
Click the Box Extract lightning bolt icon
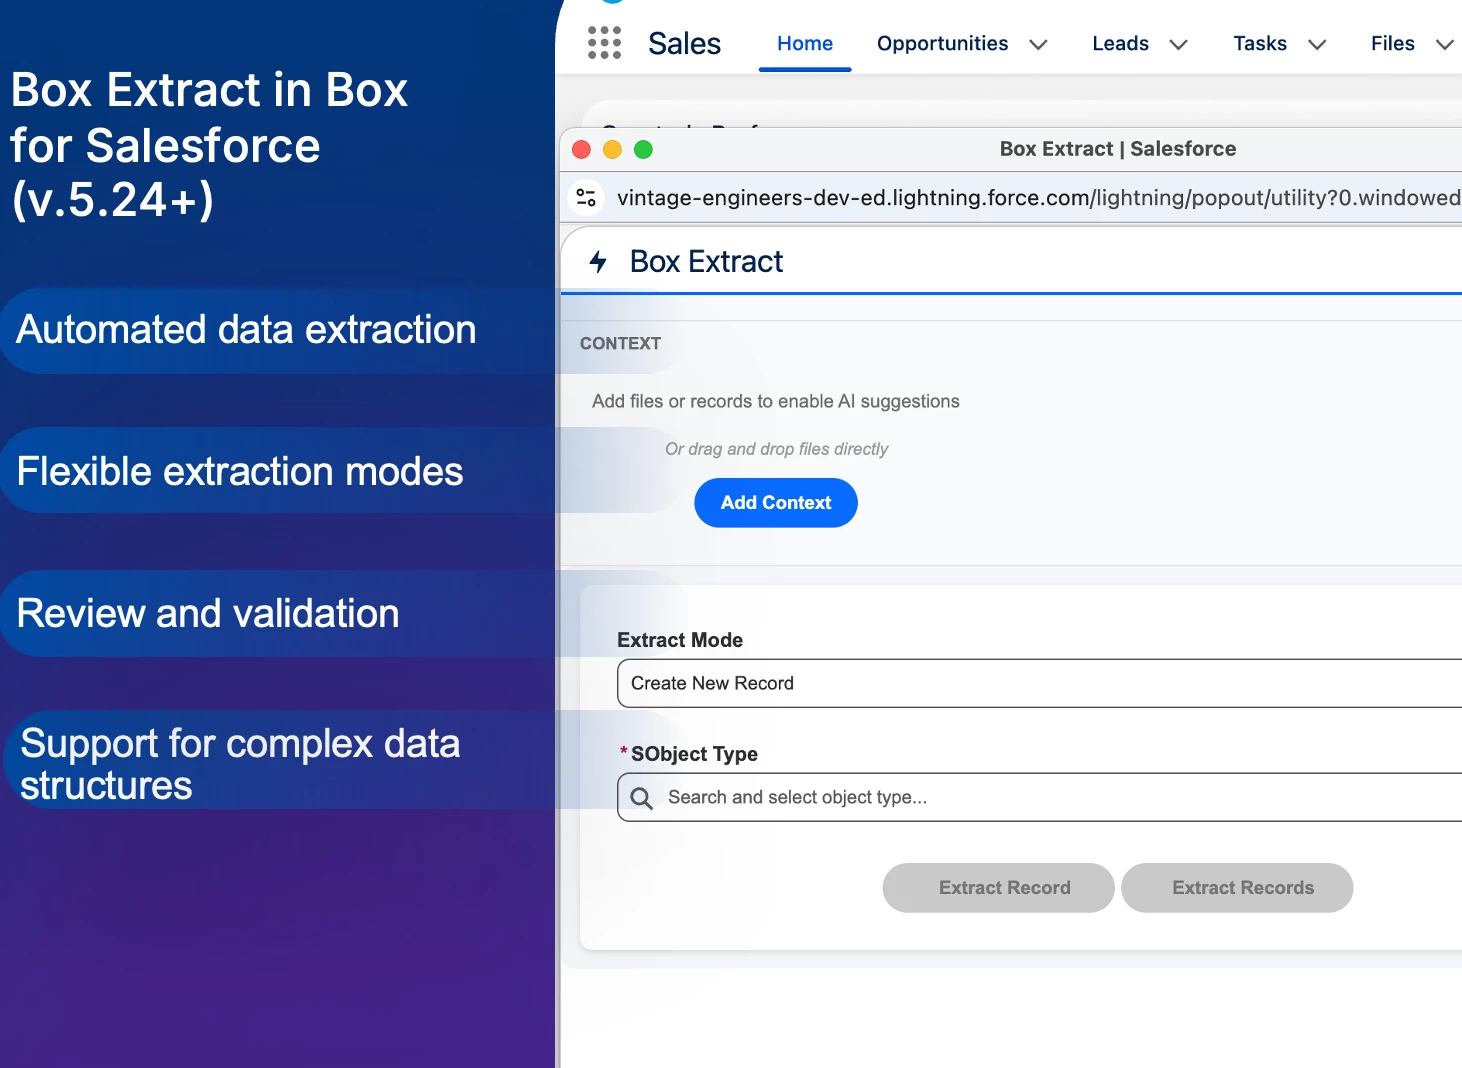[598, 262]
